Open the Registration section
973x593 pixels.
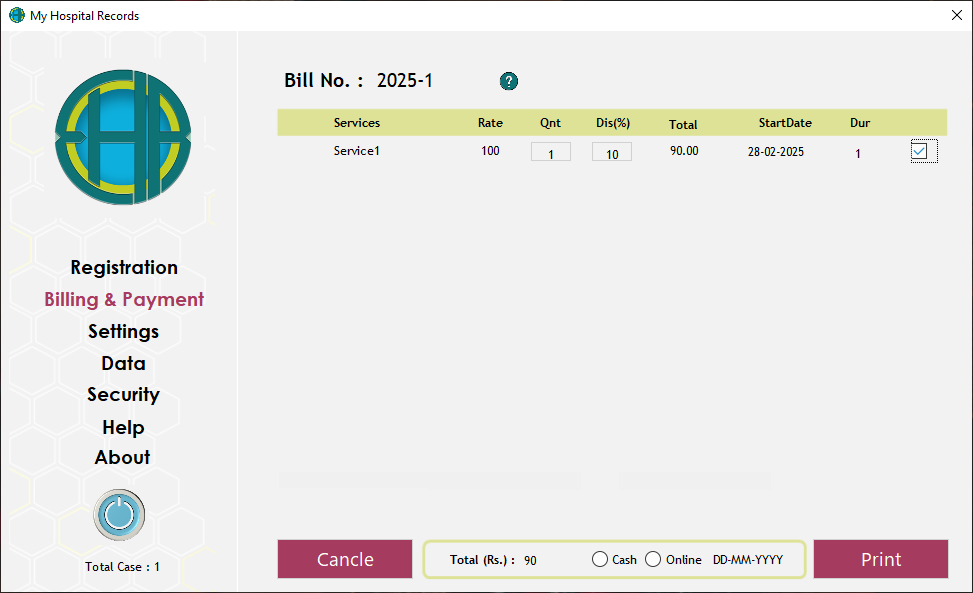click(124, 267)
